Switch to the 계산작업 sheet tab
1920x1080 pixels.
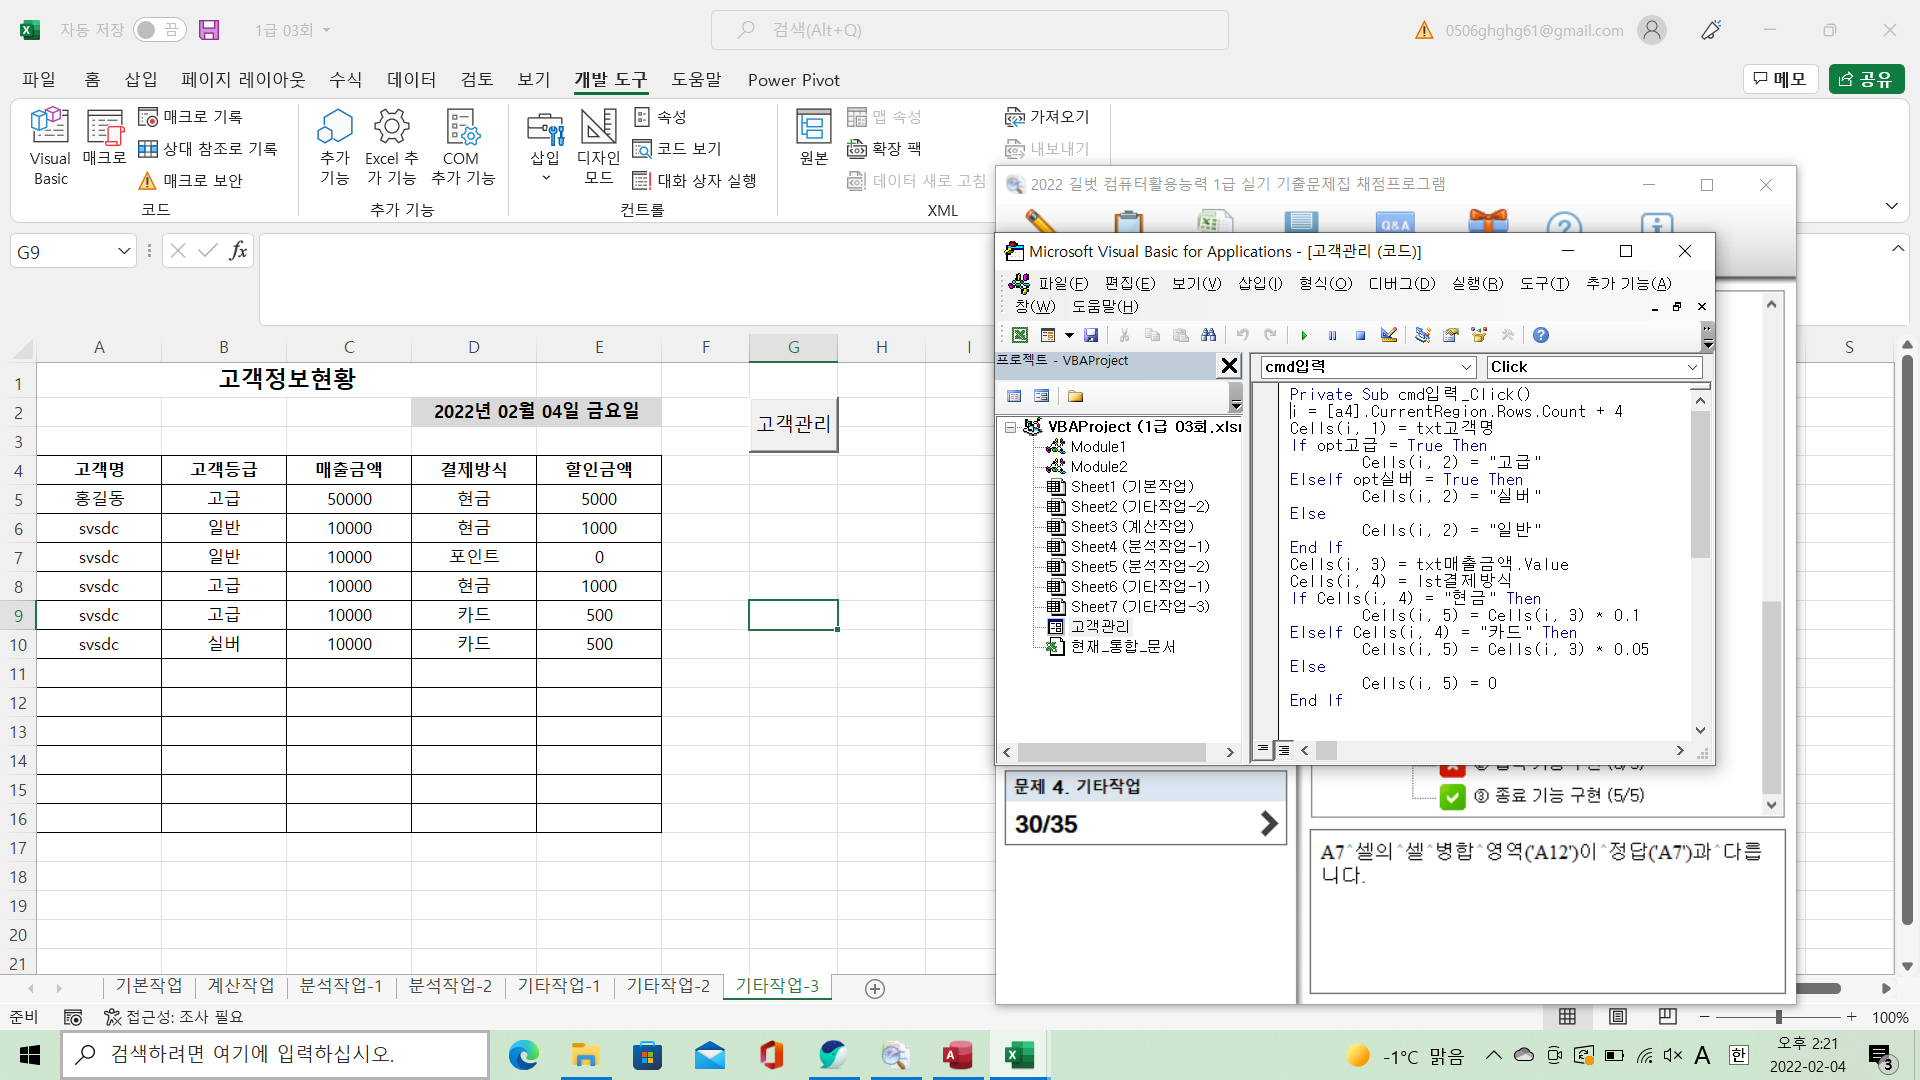pos(240,986)
